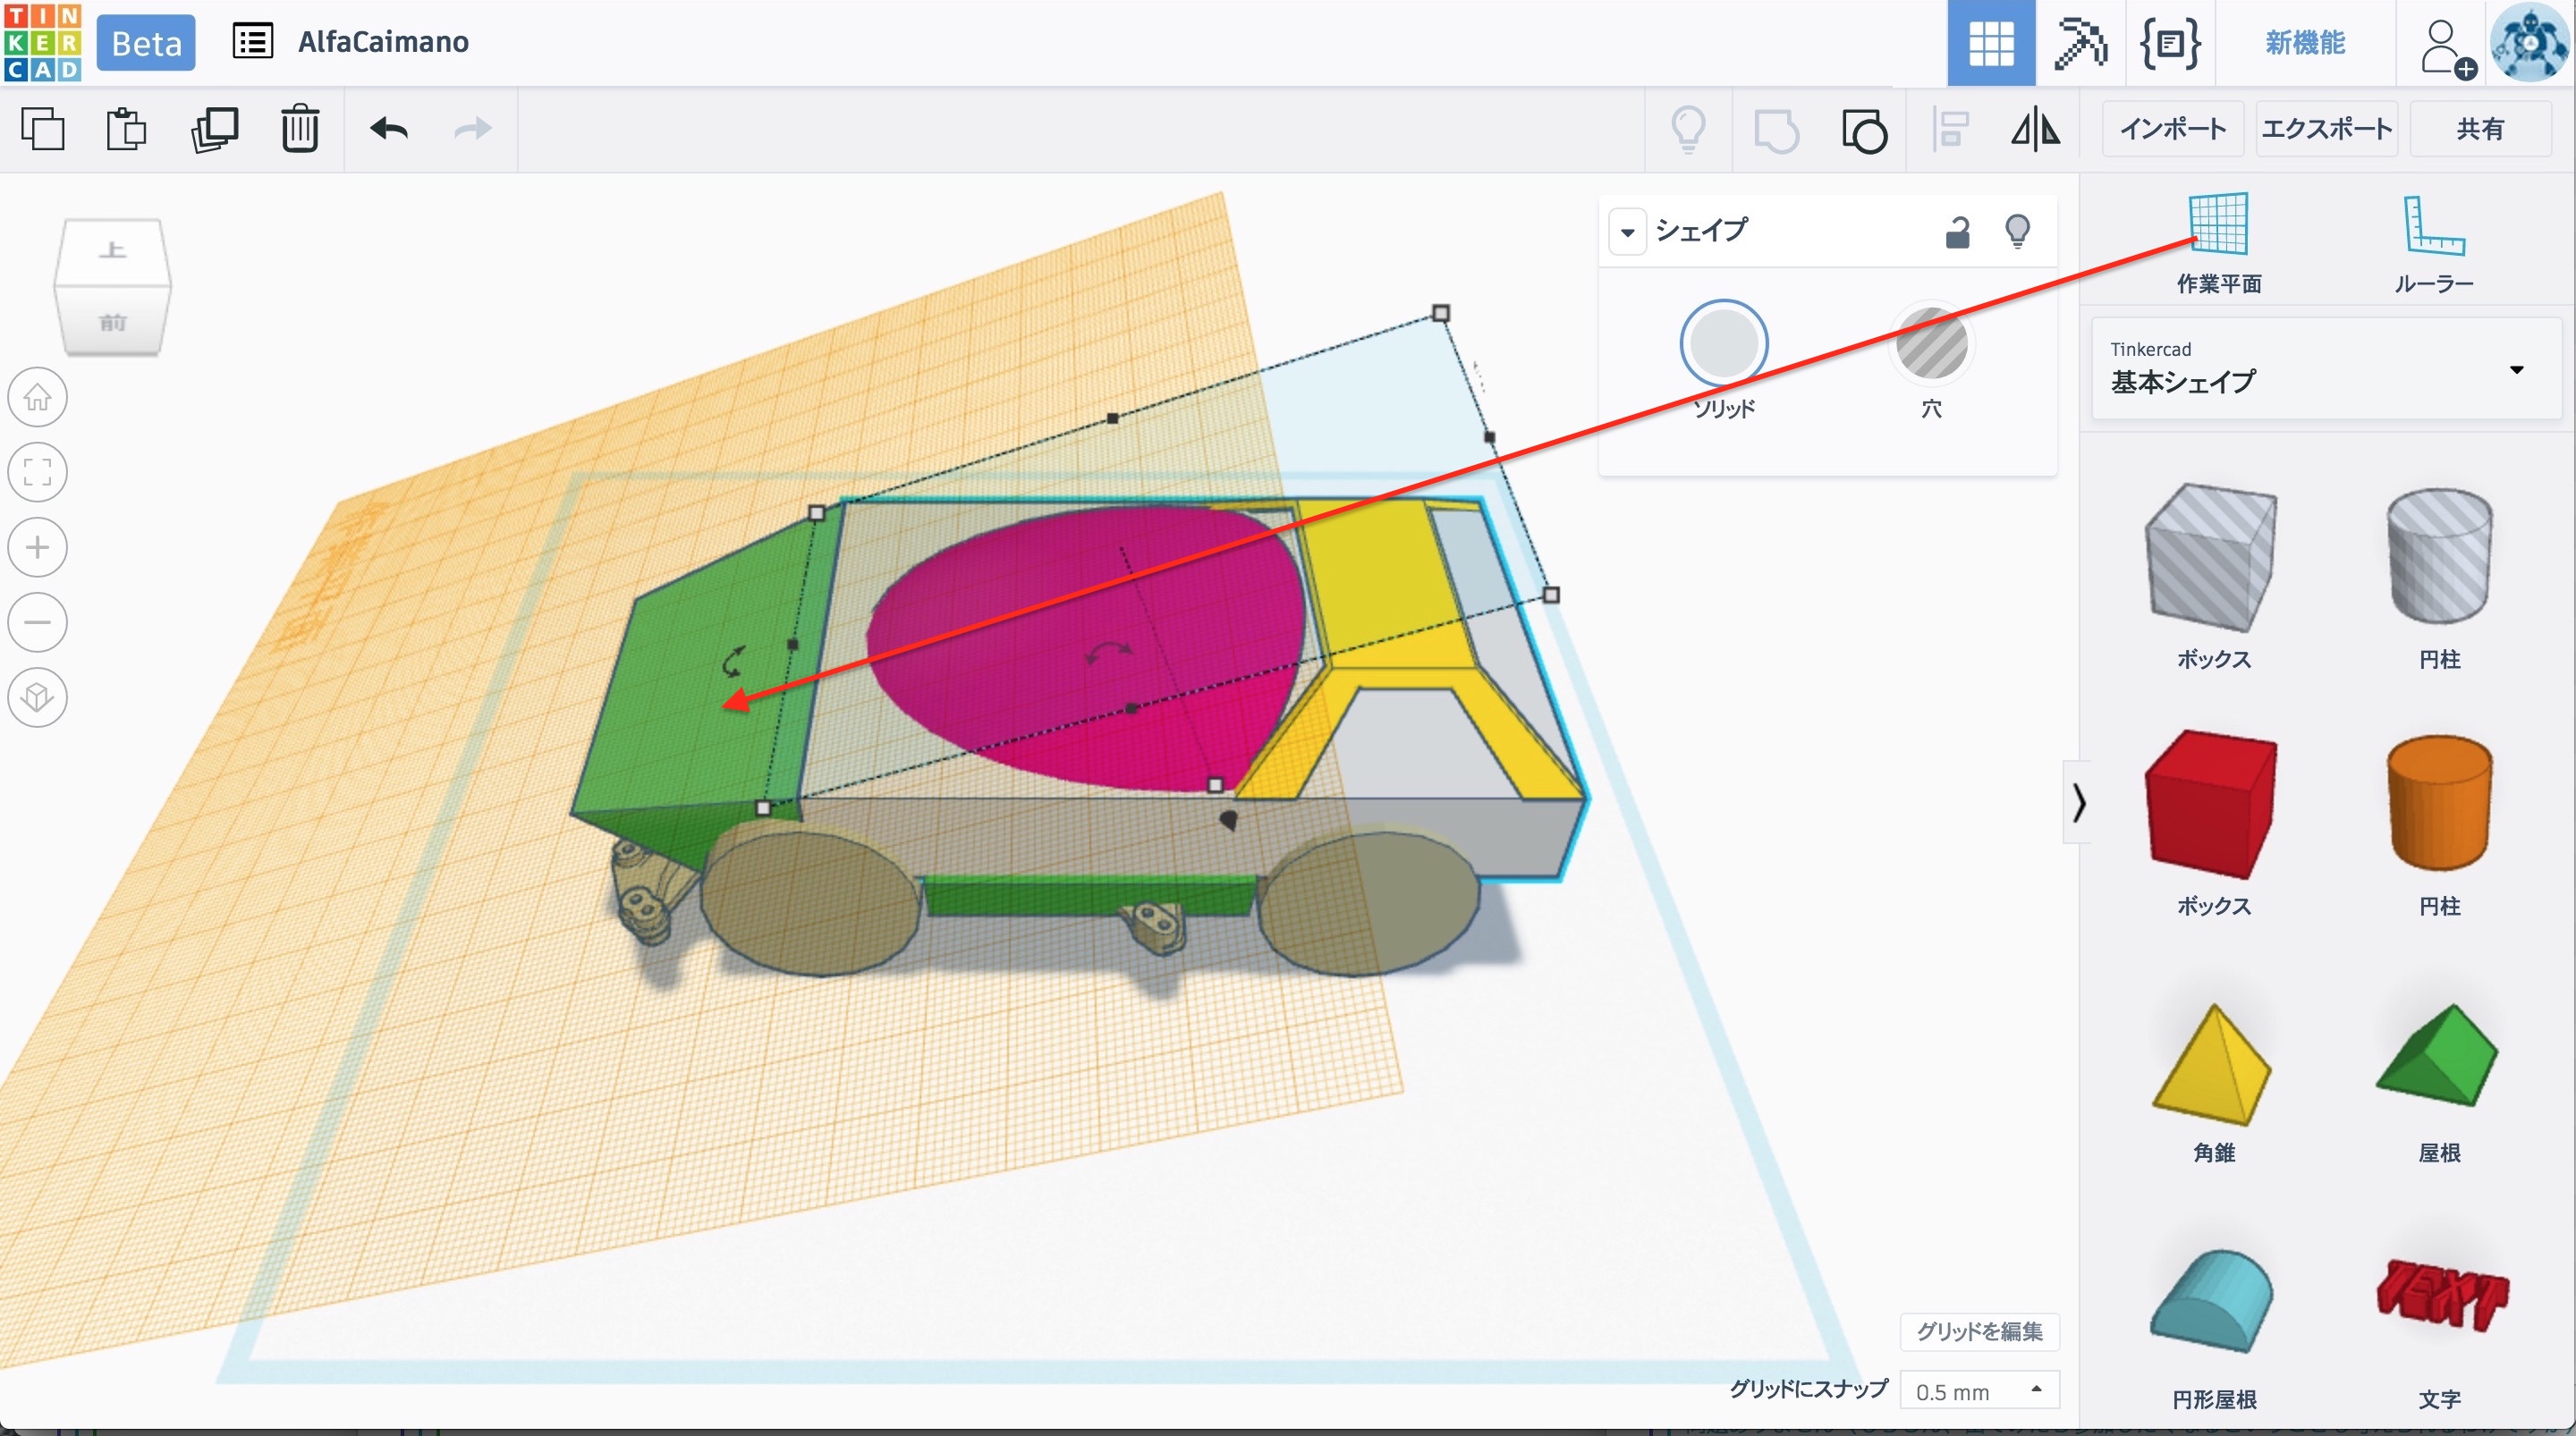Expand the 基本シェイプ shapes dropdown

tap(2516, 369)
